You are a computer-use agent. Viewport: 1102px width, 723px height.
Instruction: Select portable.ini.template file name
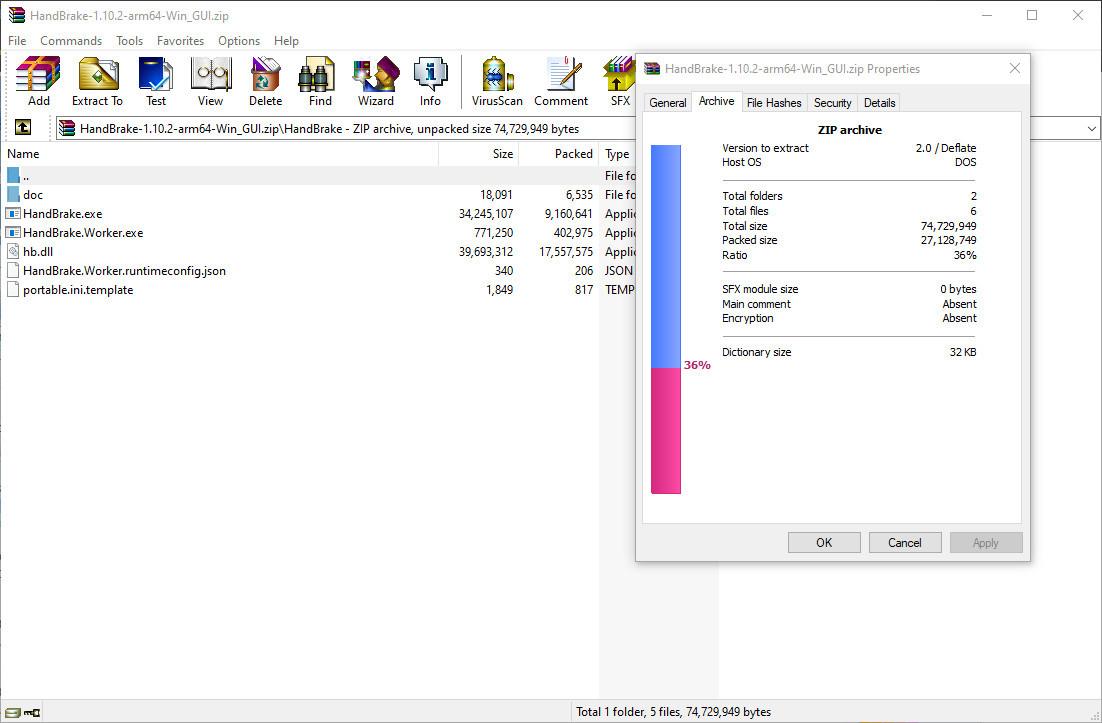[78, 289]
